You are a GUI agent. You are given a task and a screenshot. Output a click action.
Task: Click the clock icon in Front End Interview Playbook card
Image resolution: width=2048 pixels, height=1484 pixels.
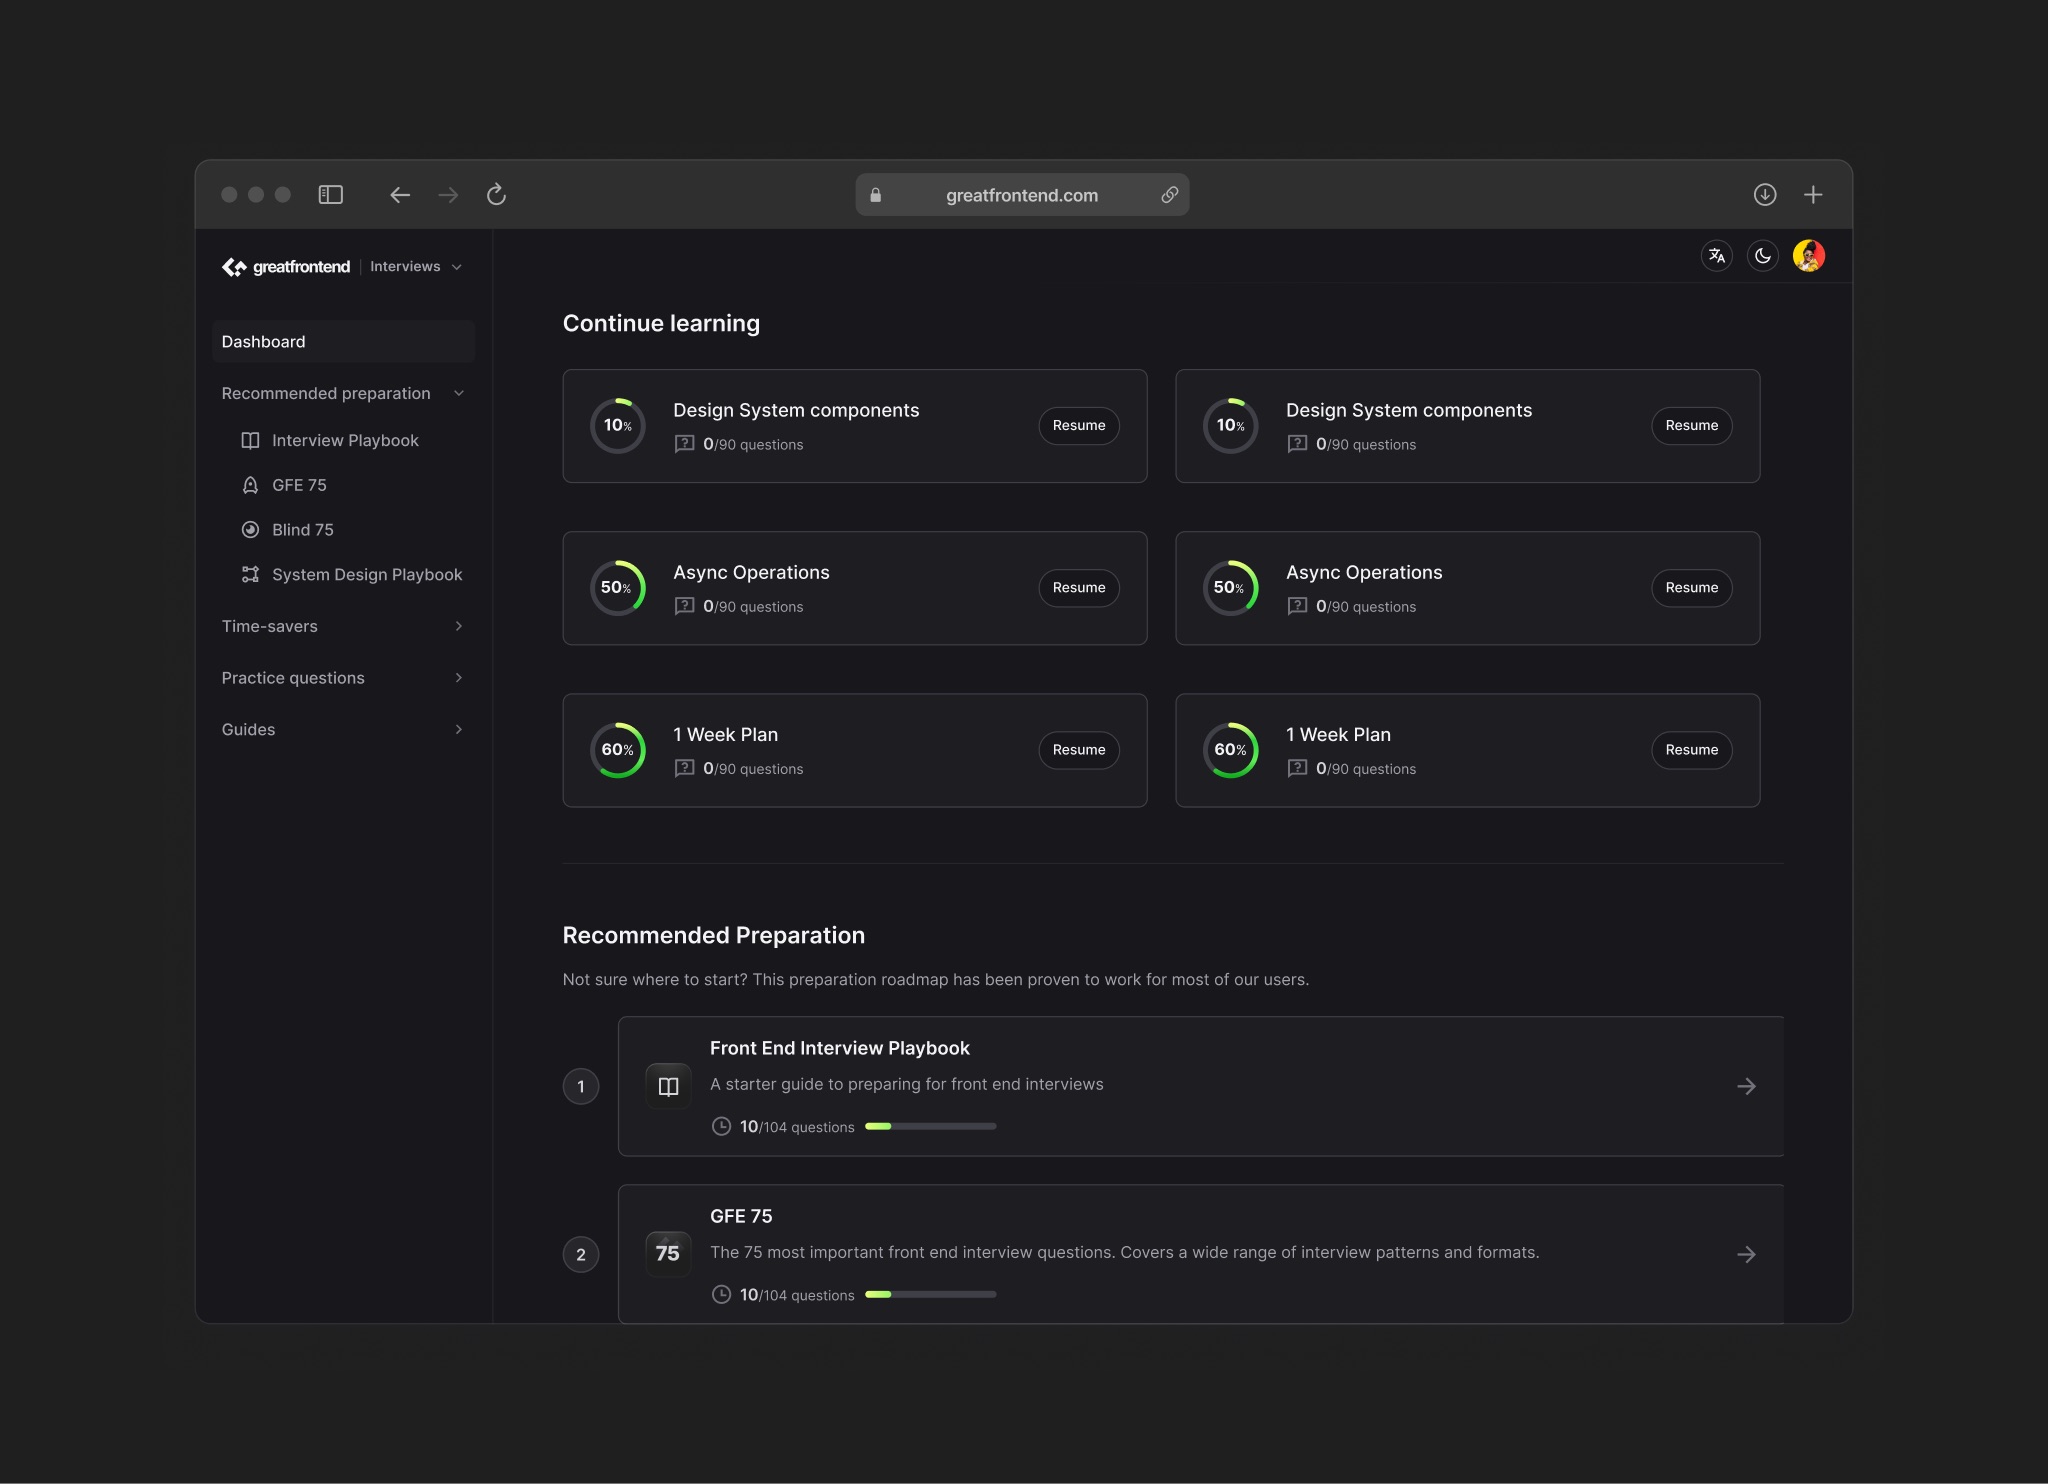coord(721,1126)
